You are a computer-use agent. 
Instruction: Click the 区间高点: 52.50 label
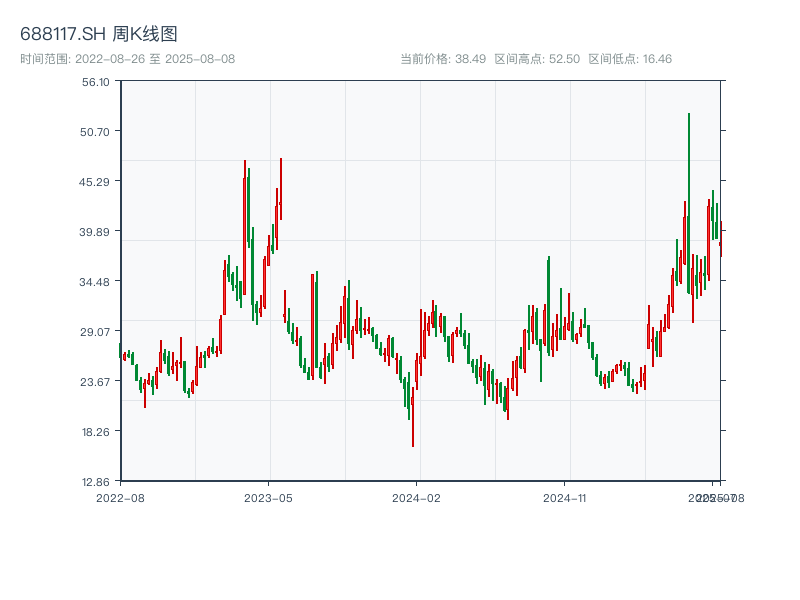pyautogui.click(x=537, y=59)
